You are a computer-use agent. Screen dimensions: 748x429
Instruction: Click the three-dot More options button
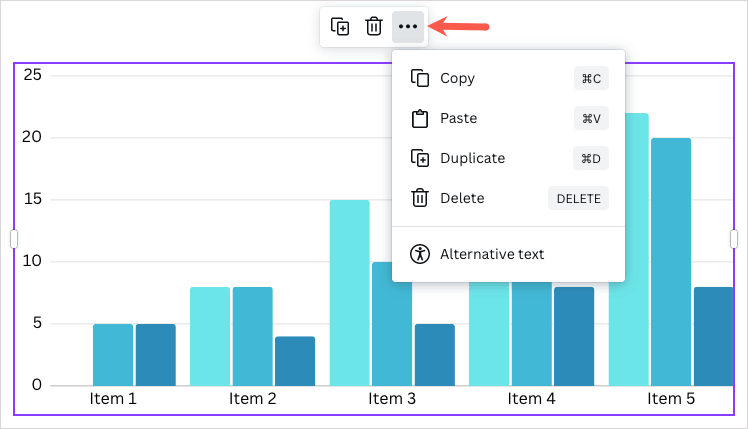click(x=408, y=27)
